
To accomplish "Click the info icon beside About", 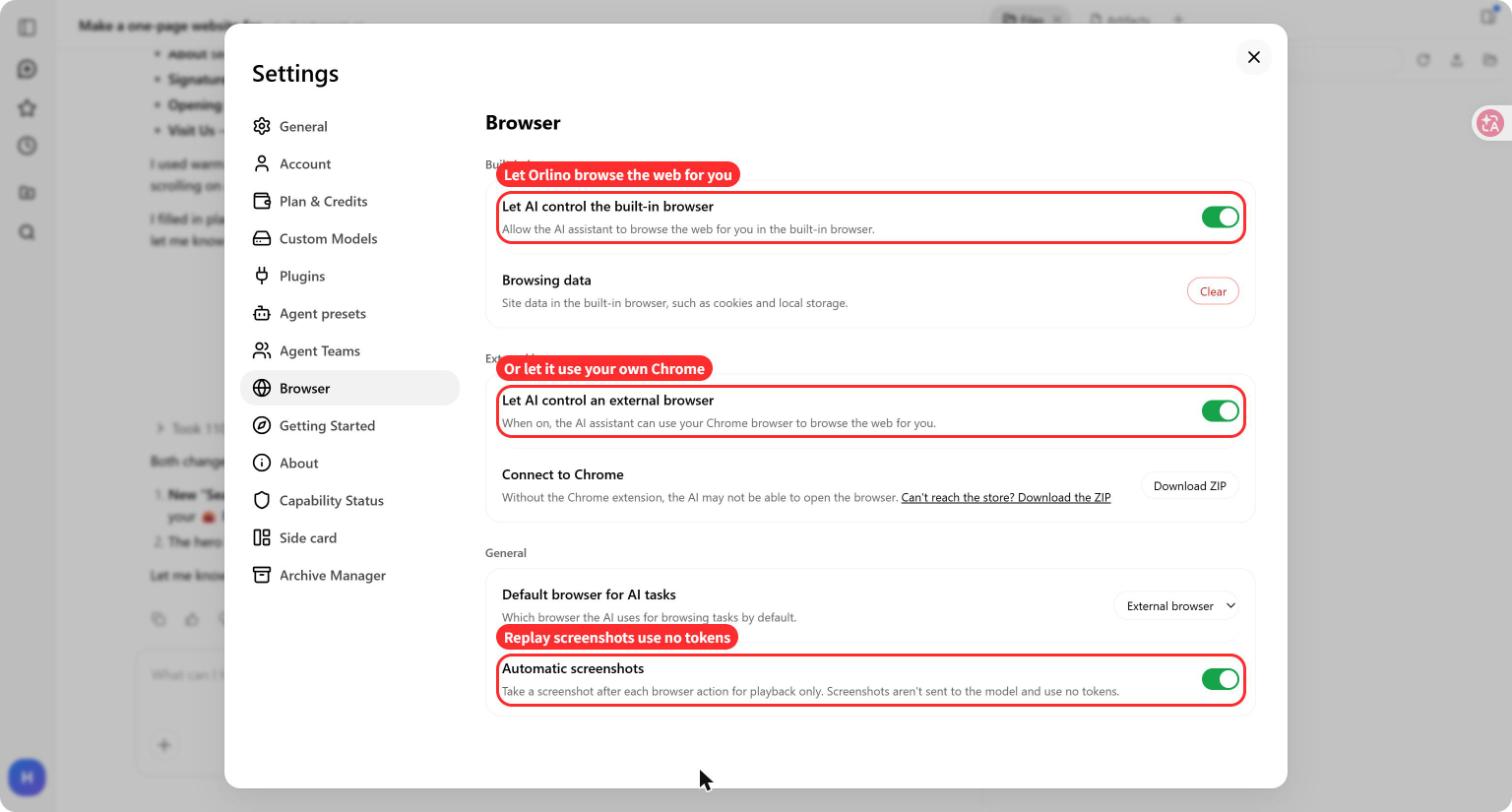I will click(x=262, y=463).
